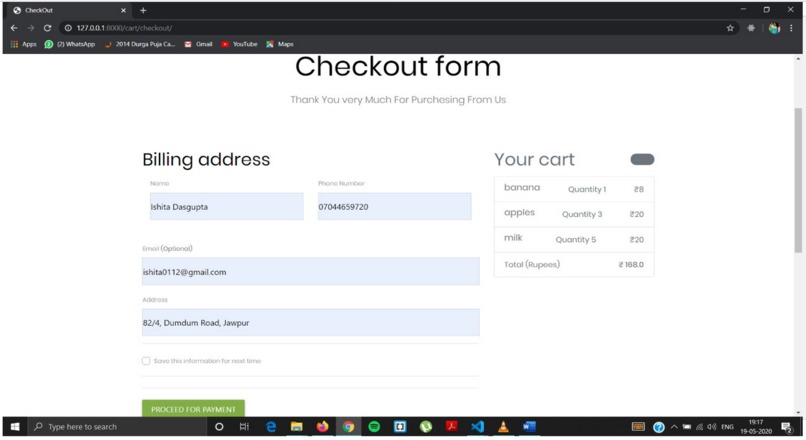
Task: Open Spotify from the taskbar
Action: [x=374, y=427]
